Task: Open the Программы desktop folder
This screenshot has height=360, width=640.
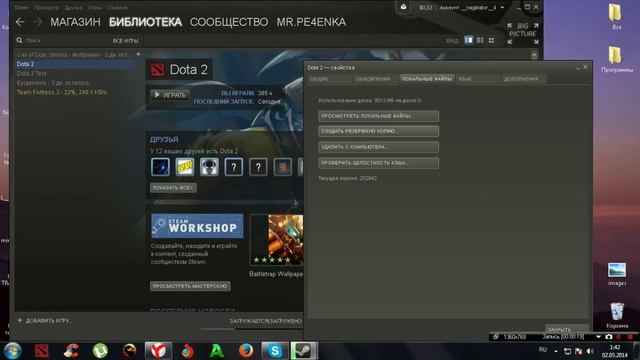Action: (617, 60)
